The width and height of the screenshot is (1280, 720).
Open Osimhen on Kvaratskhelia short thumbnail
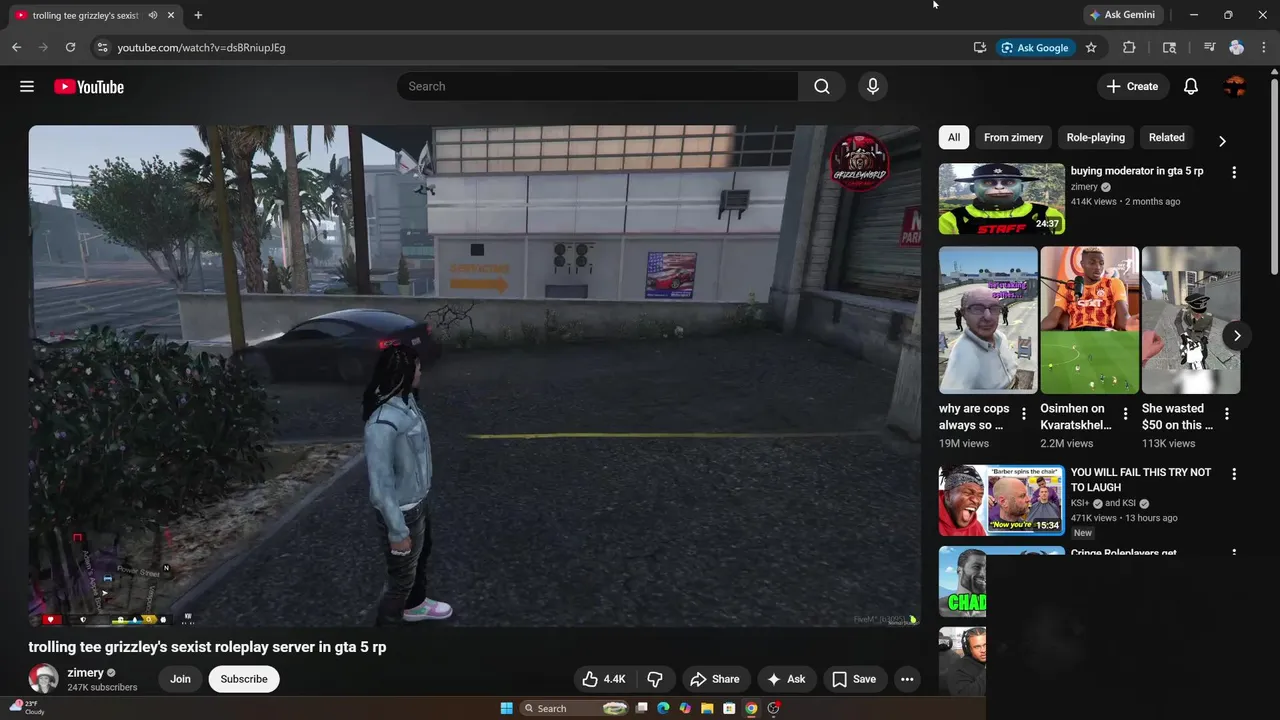pyautogui.click(x=1090, y=320)
